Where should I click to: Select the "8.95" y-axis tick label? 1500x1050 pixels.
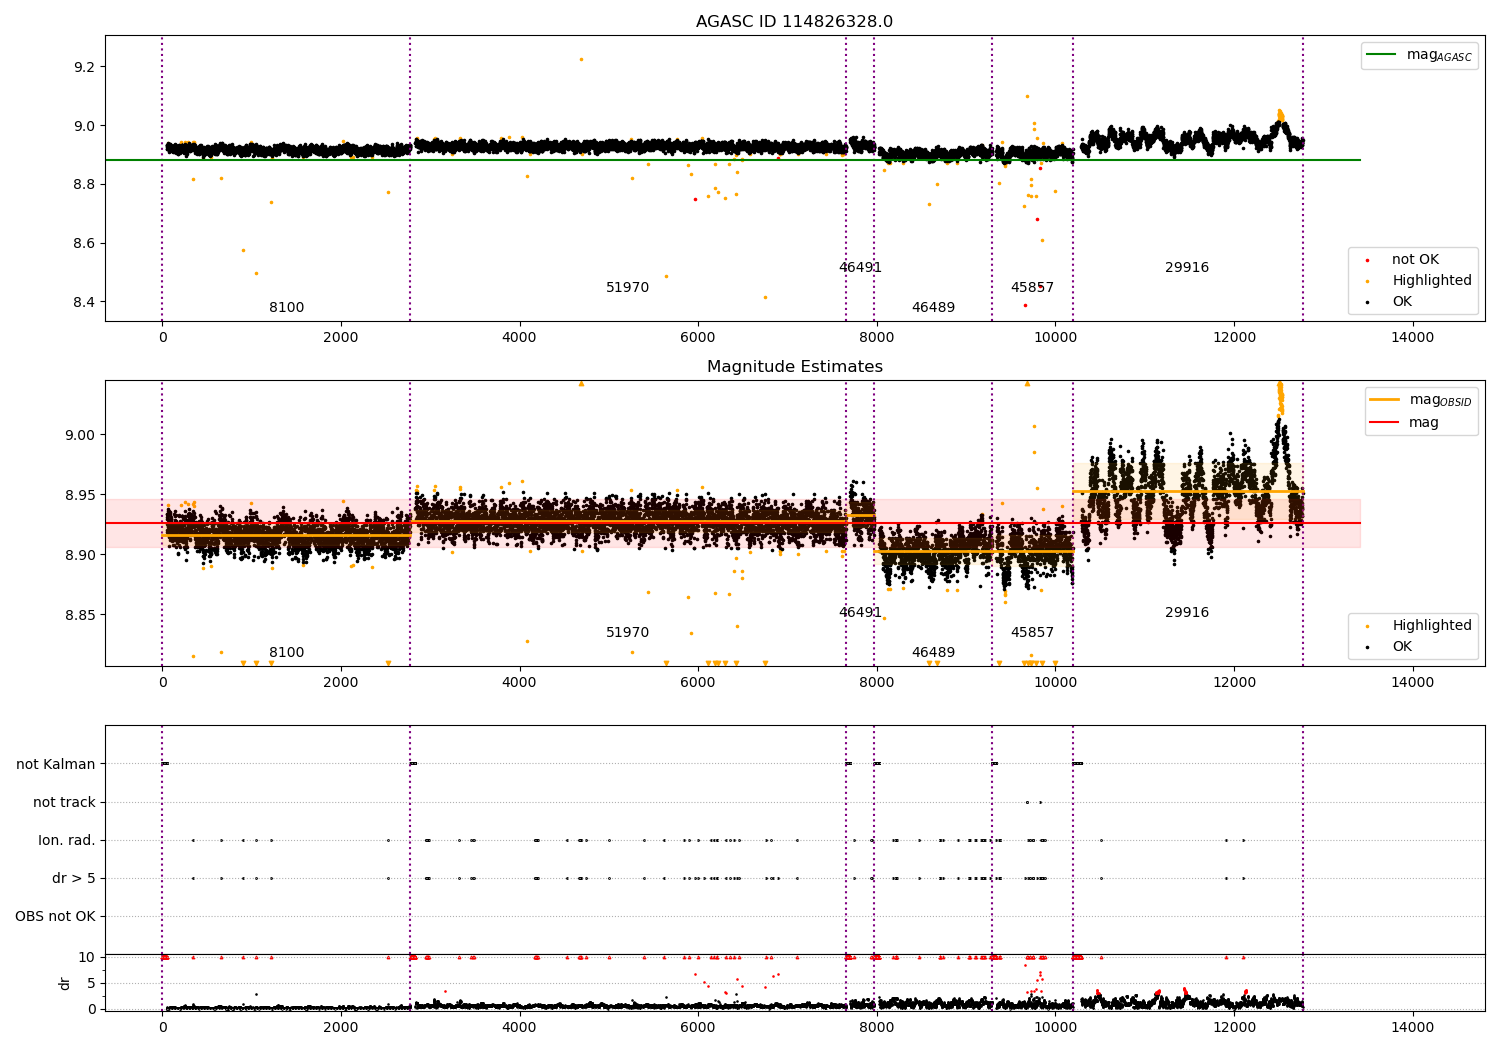point(80,495)
